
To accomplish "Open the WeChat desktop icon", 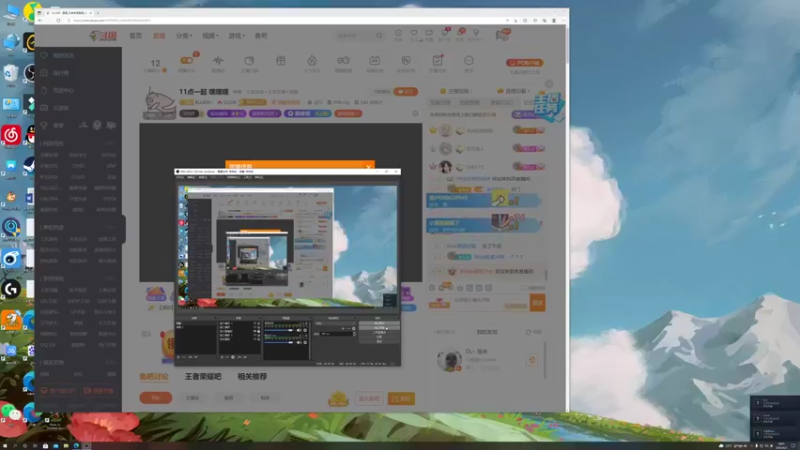I will 11,412.
